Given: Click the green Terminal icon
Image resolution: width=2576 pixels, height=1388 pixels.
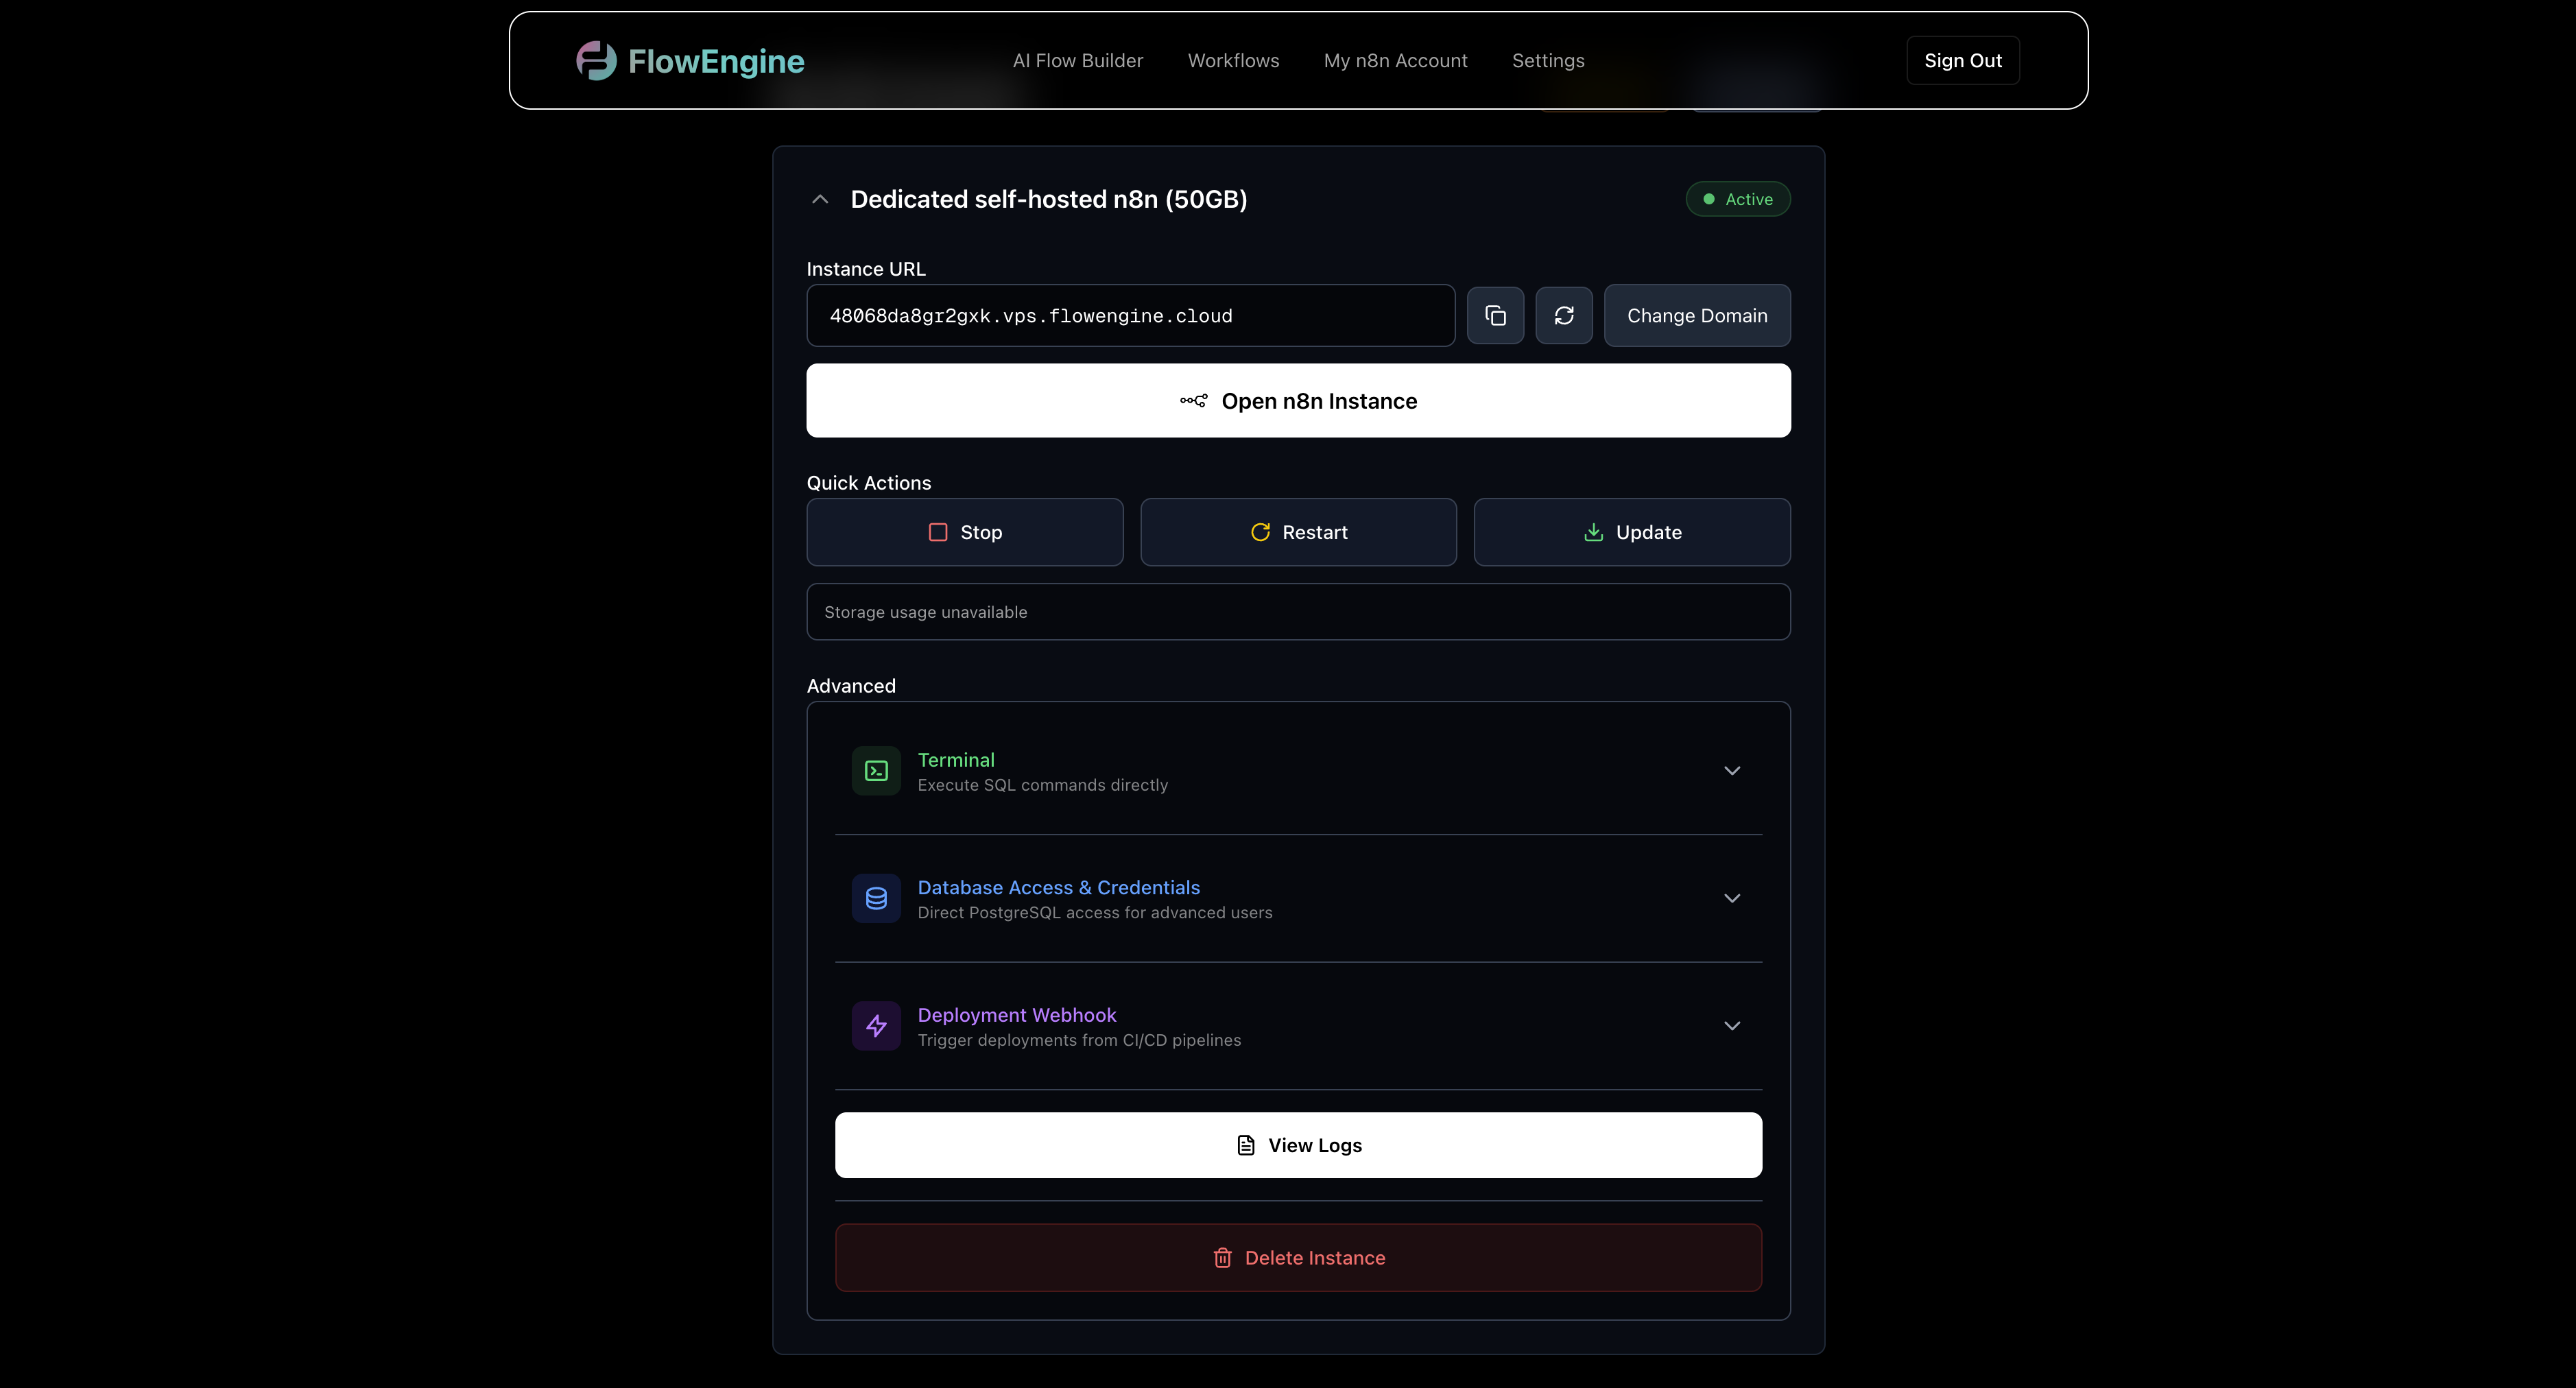Looking at the screenshot, I should point(876,771).
